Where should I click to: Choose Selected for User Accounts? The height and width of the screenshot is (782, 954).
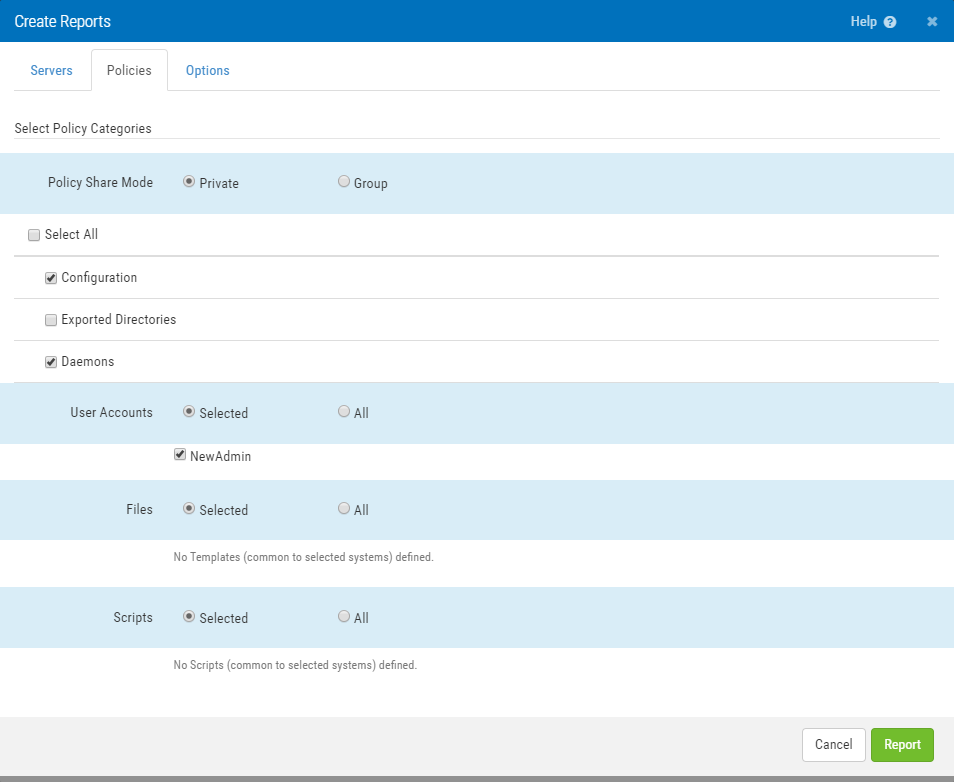point(189,412)
